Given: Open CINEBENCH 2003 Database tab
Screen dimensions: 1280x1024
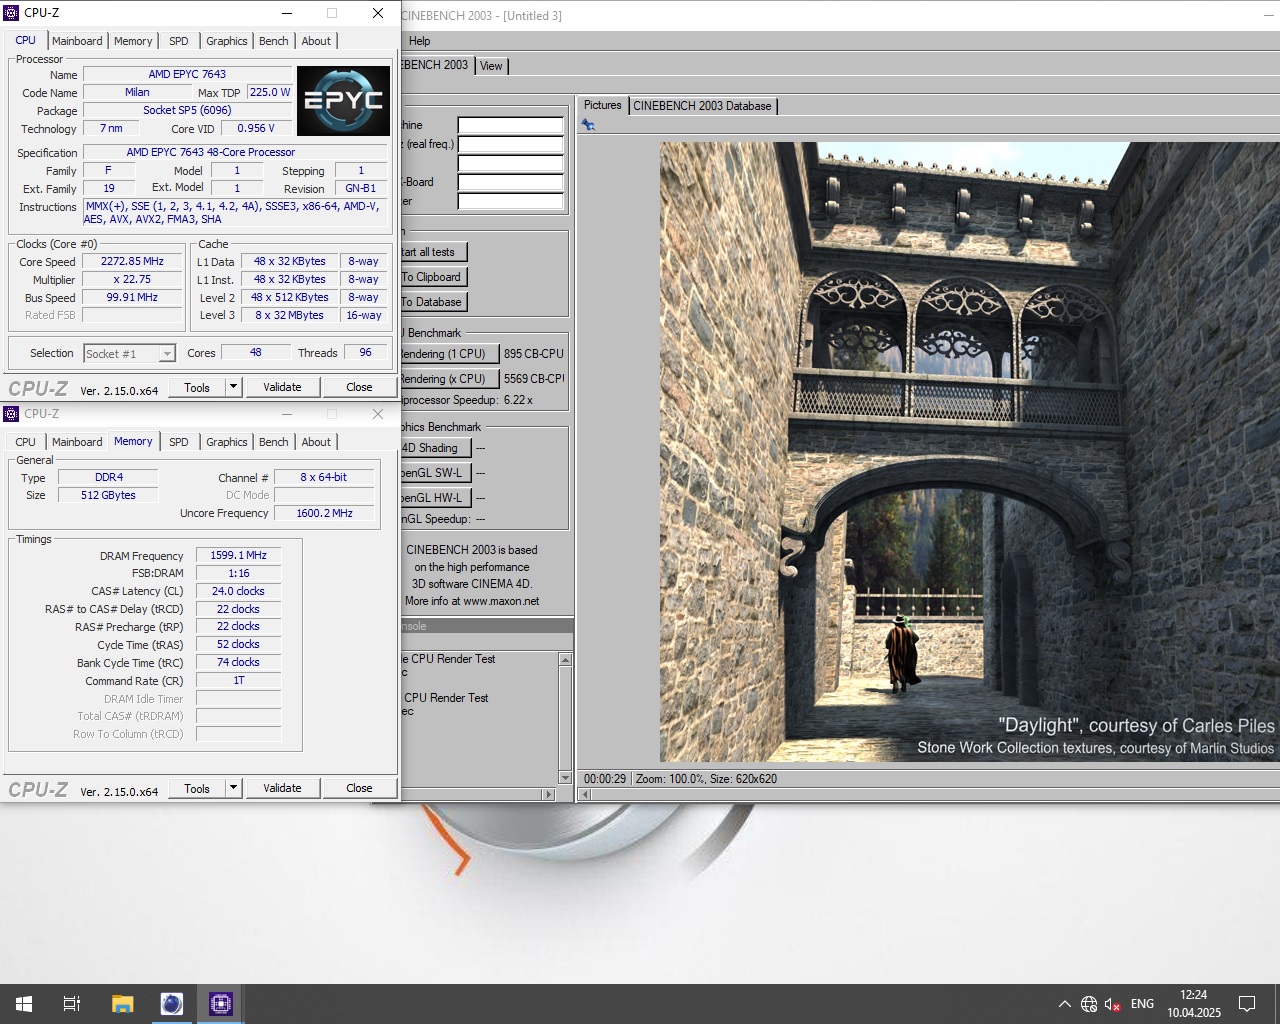Looking at the screenshot, I should coord(702,106).
